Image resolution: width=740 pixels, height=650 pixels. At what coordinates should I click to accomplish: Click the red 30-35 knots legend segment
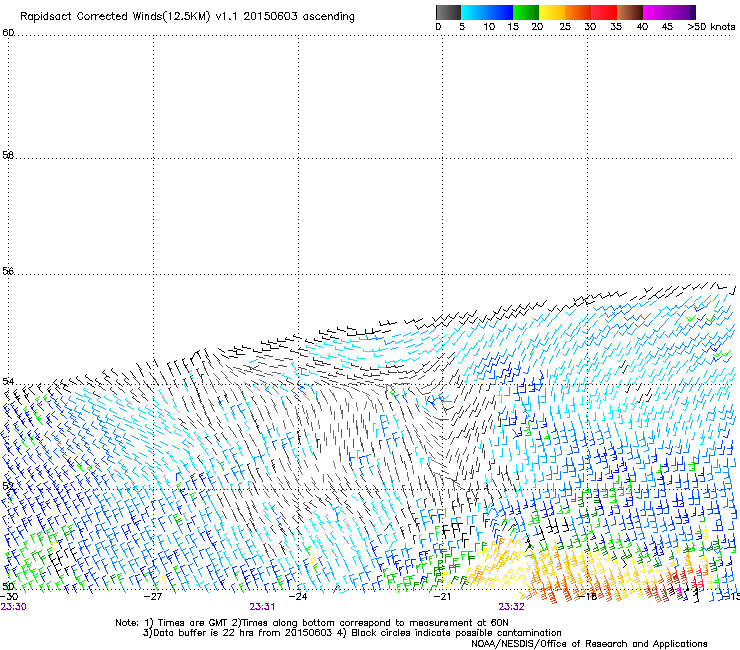click(x=604, y=12)
